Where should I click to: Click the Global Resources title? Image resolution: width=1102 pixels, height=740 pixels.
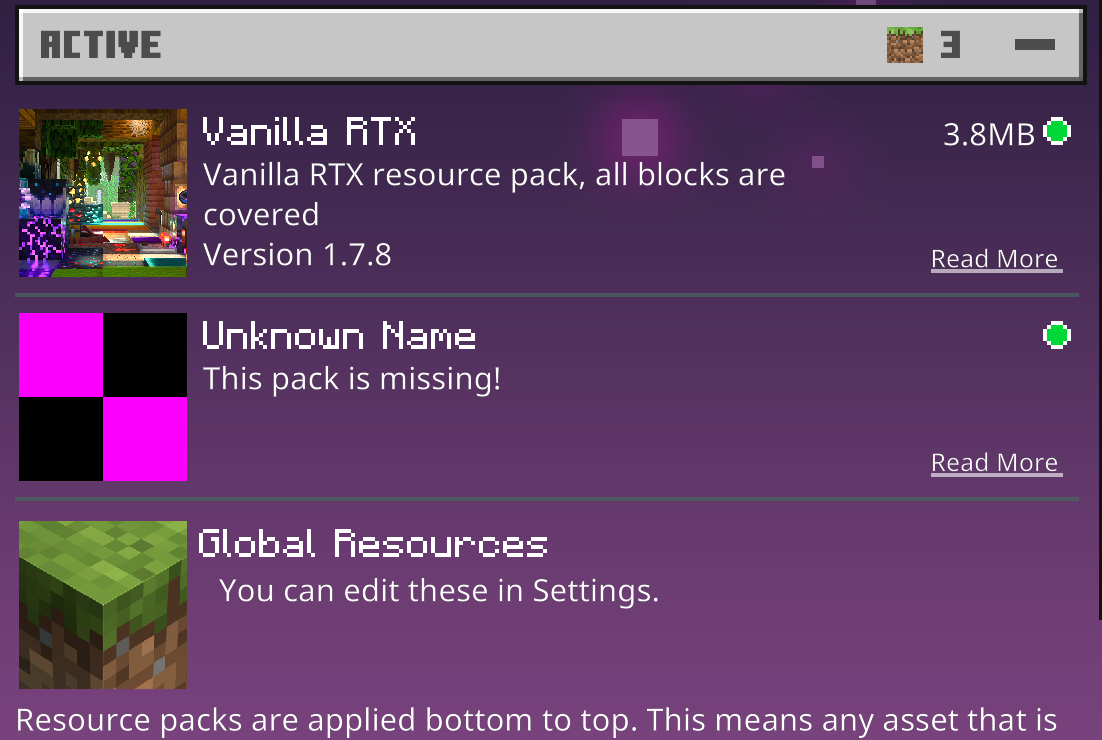coord(373,544)
